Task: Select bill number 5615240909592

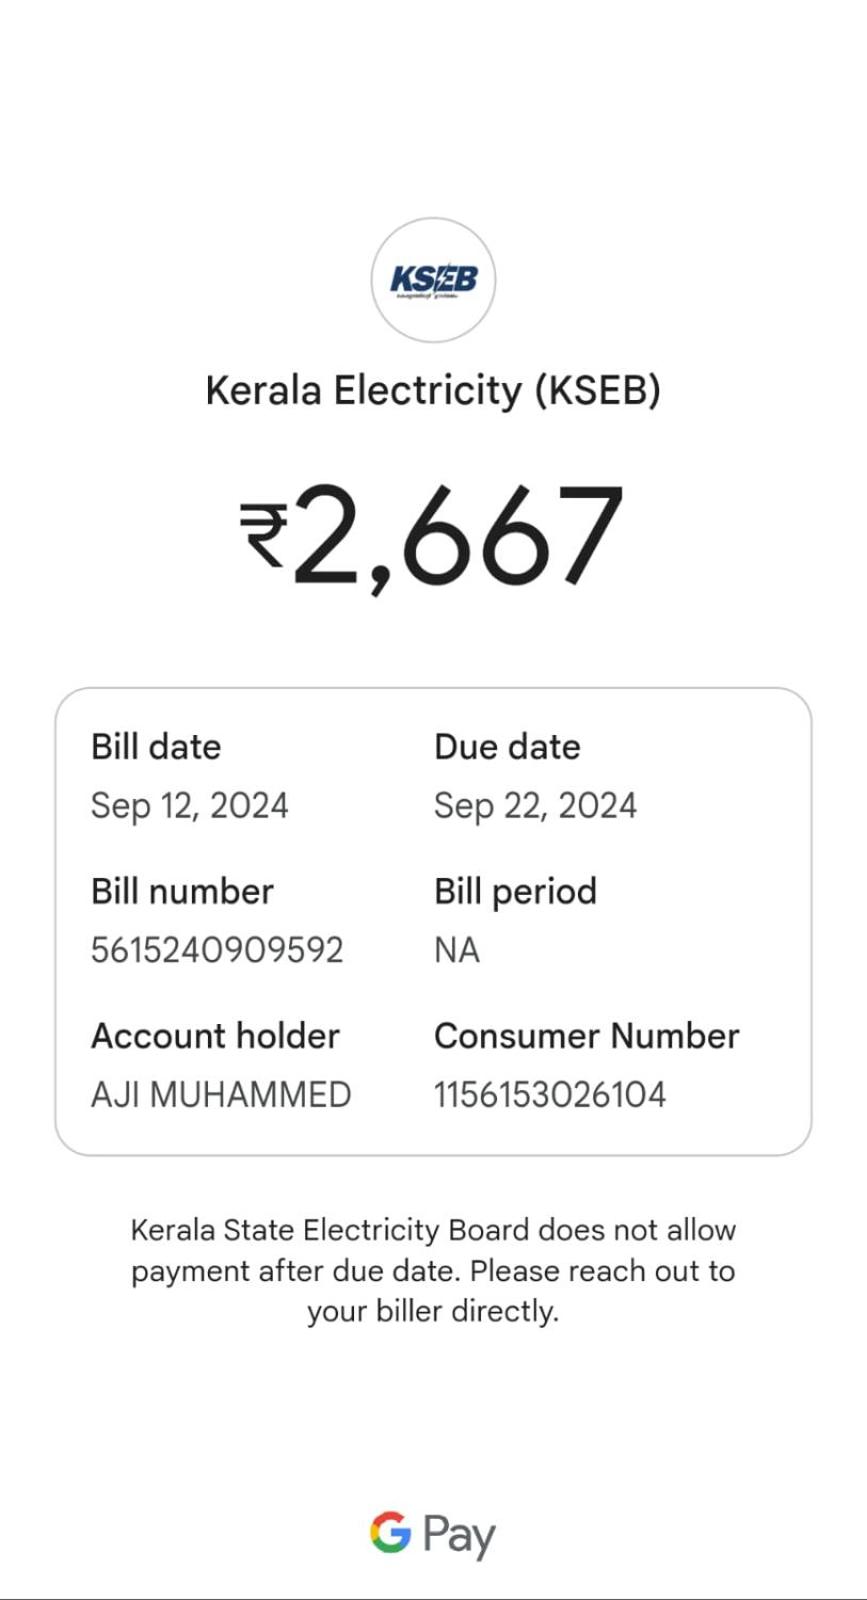Action: pyautogui.click(x=217, y=950)
